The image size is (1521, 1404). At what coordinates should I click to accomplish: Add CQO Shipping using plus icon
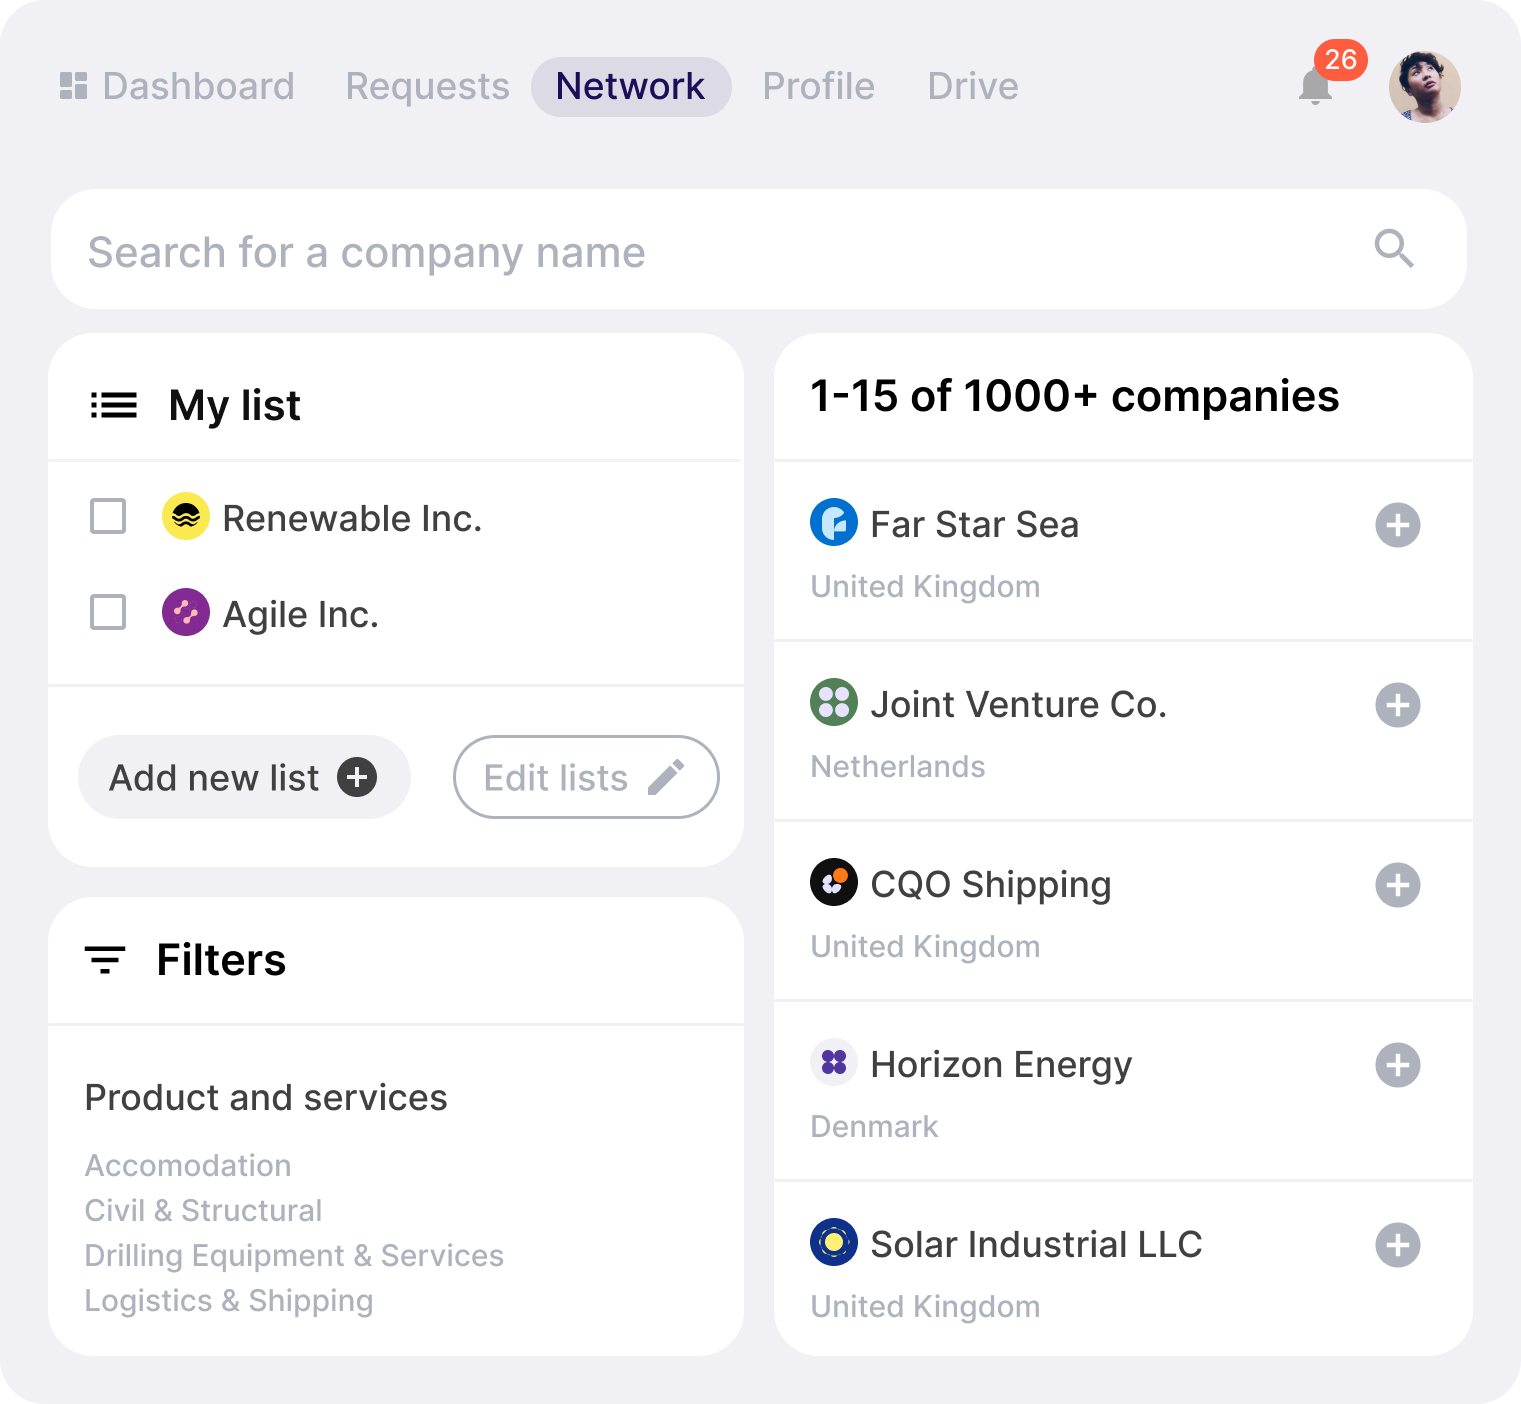[1397, 885]
